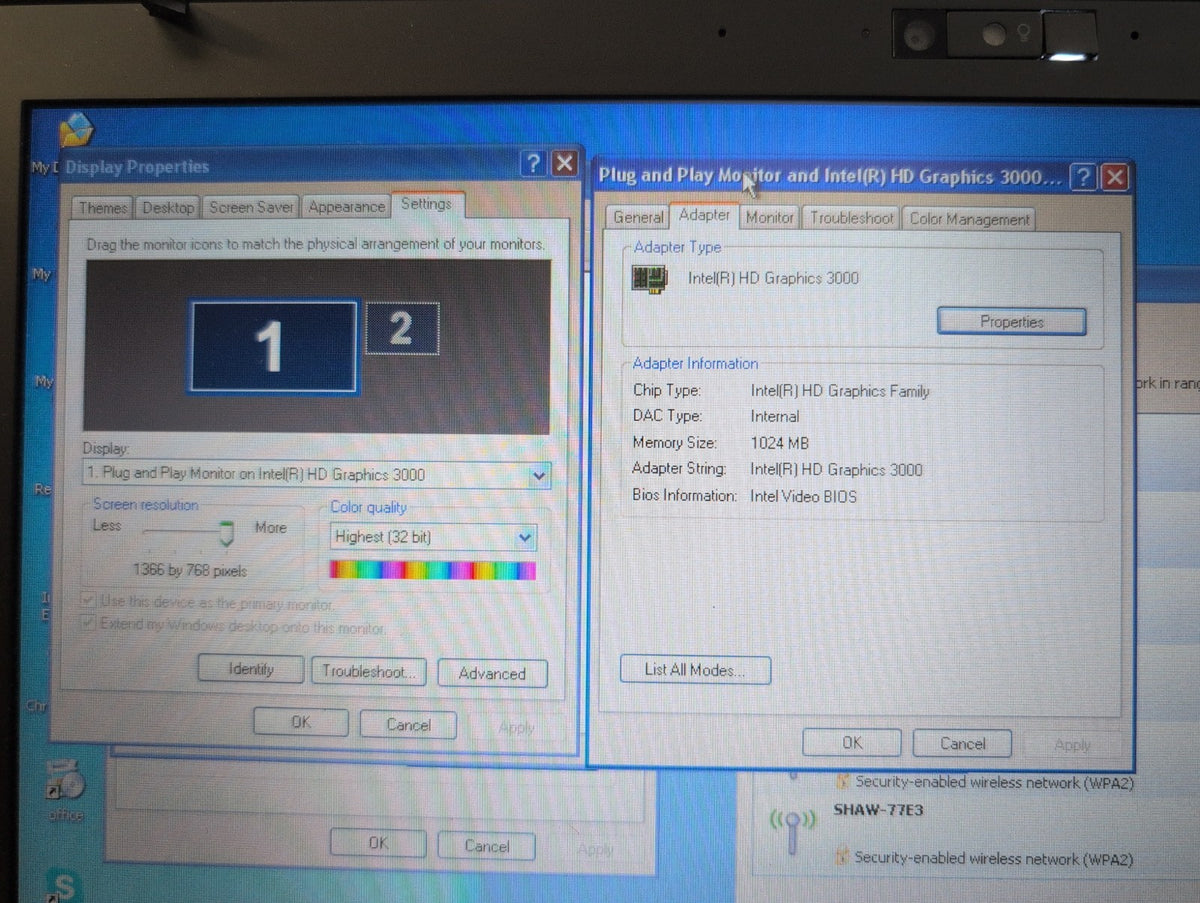Select the Settings tab

point(427,203)
